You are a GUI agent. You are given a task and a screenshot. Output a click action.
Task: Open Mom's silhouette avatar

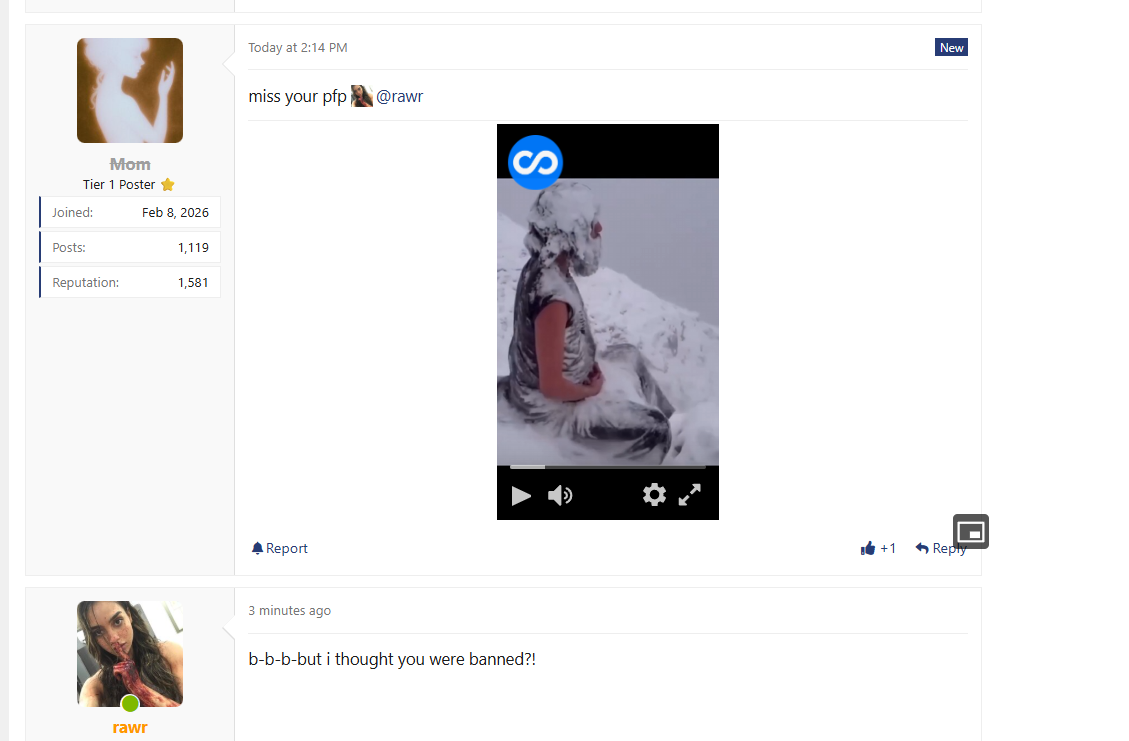(x=130, y=91)
